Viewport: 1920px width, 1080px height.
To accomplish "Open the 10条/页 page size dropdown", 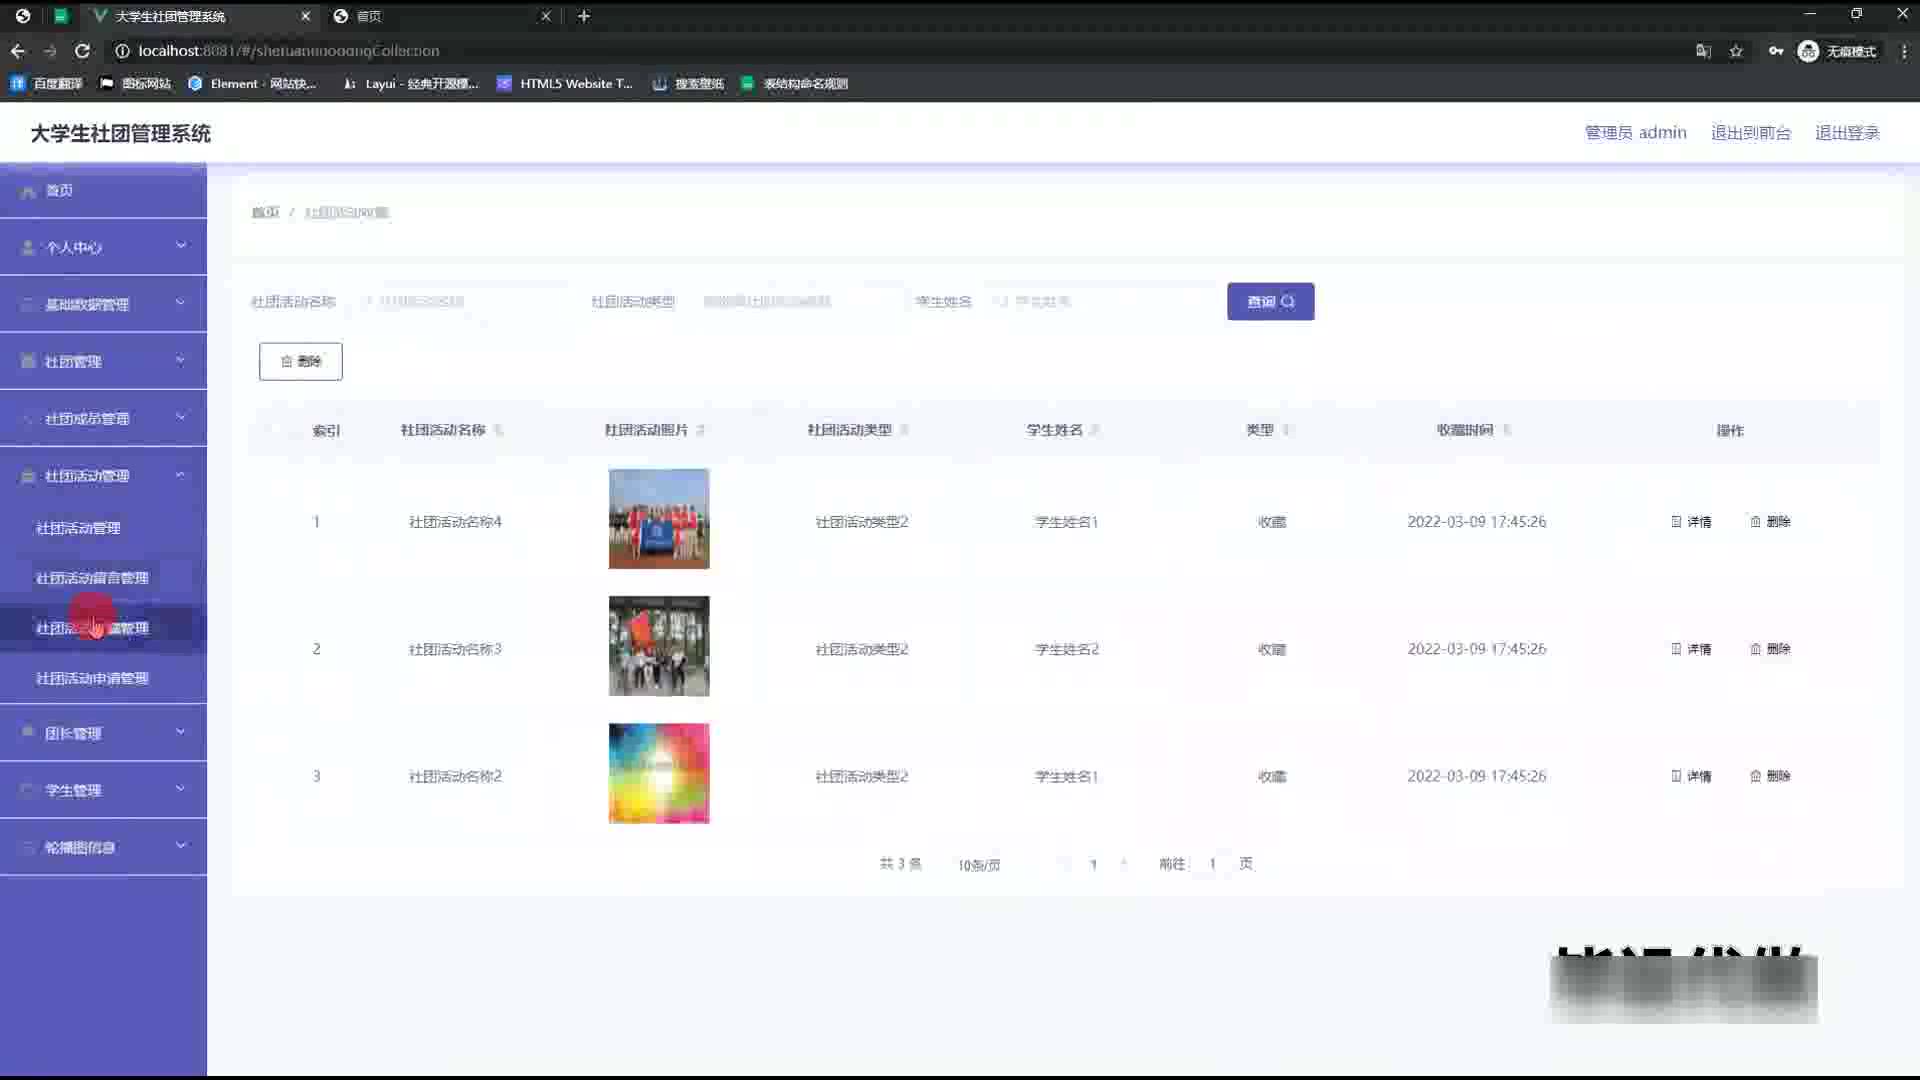I will pos(990,865).
